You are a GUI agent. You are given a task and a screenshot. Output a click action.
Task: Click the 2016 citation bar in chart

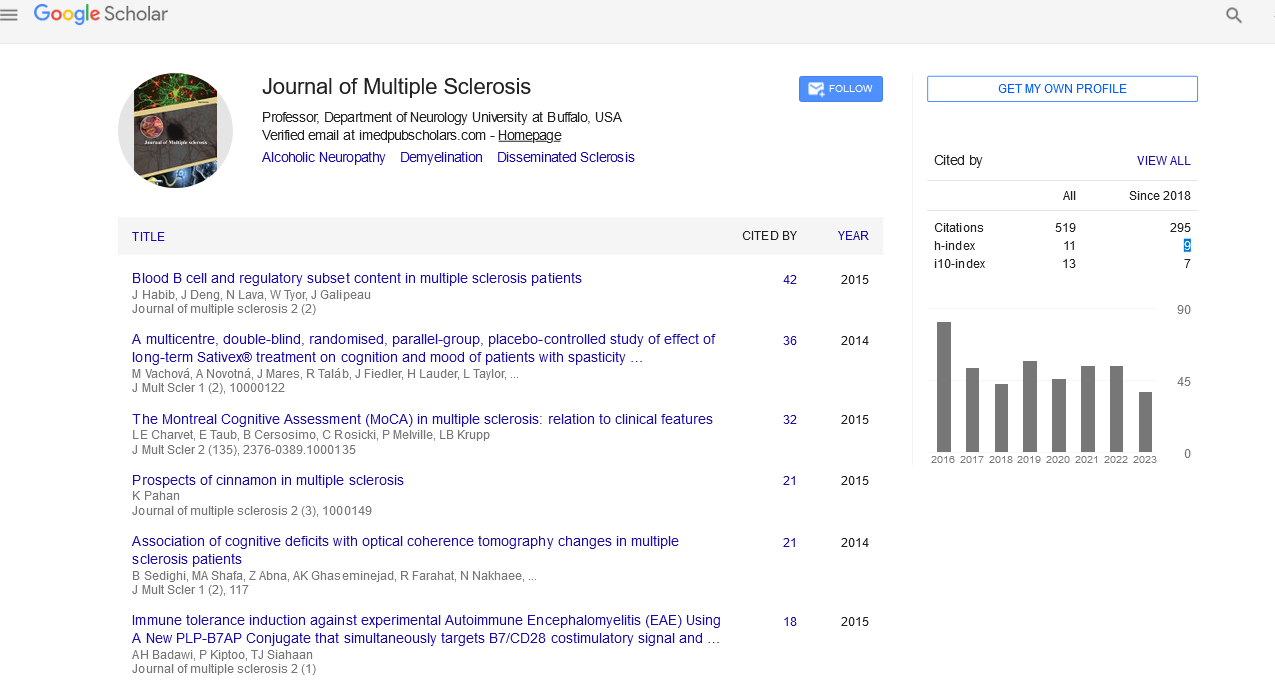pyautogui.click(x=943, y=386)
